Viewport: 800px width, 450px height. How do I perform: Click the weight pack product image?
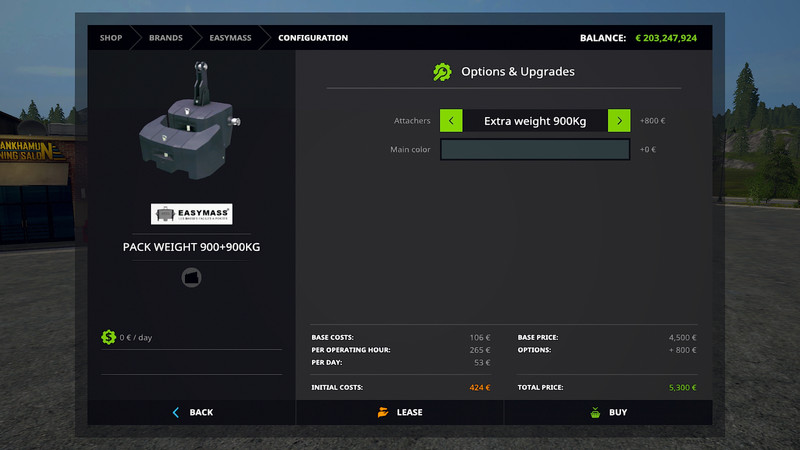point(190,125)
